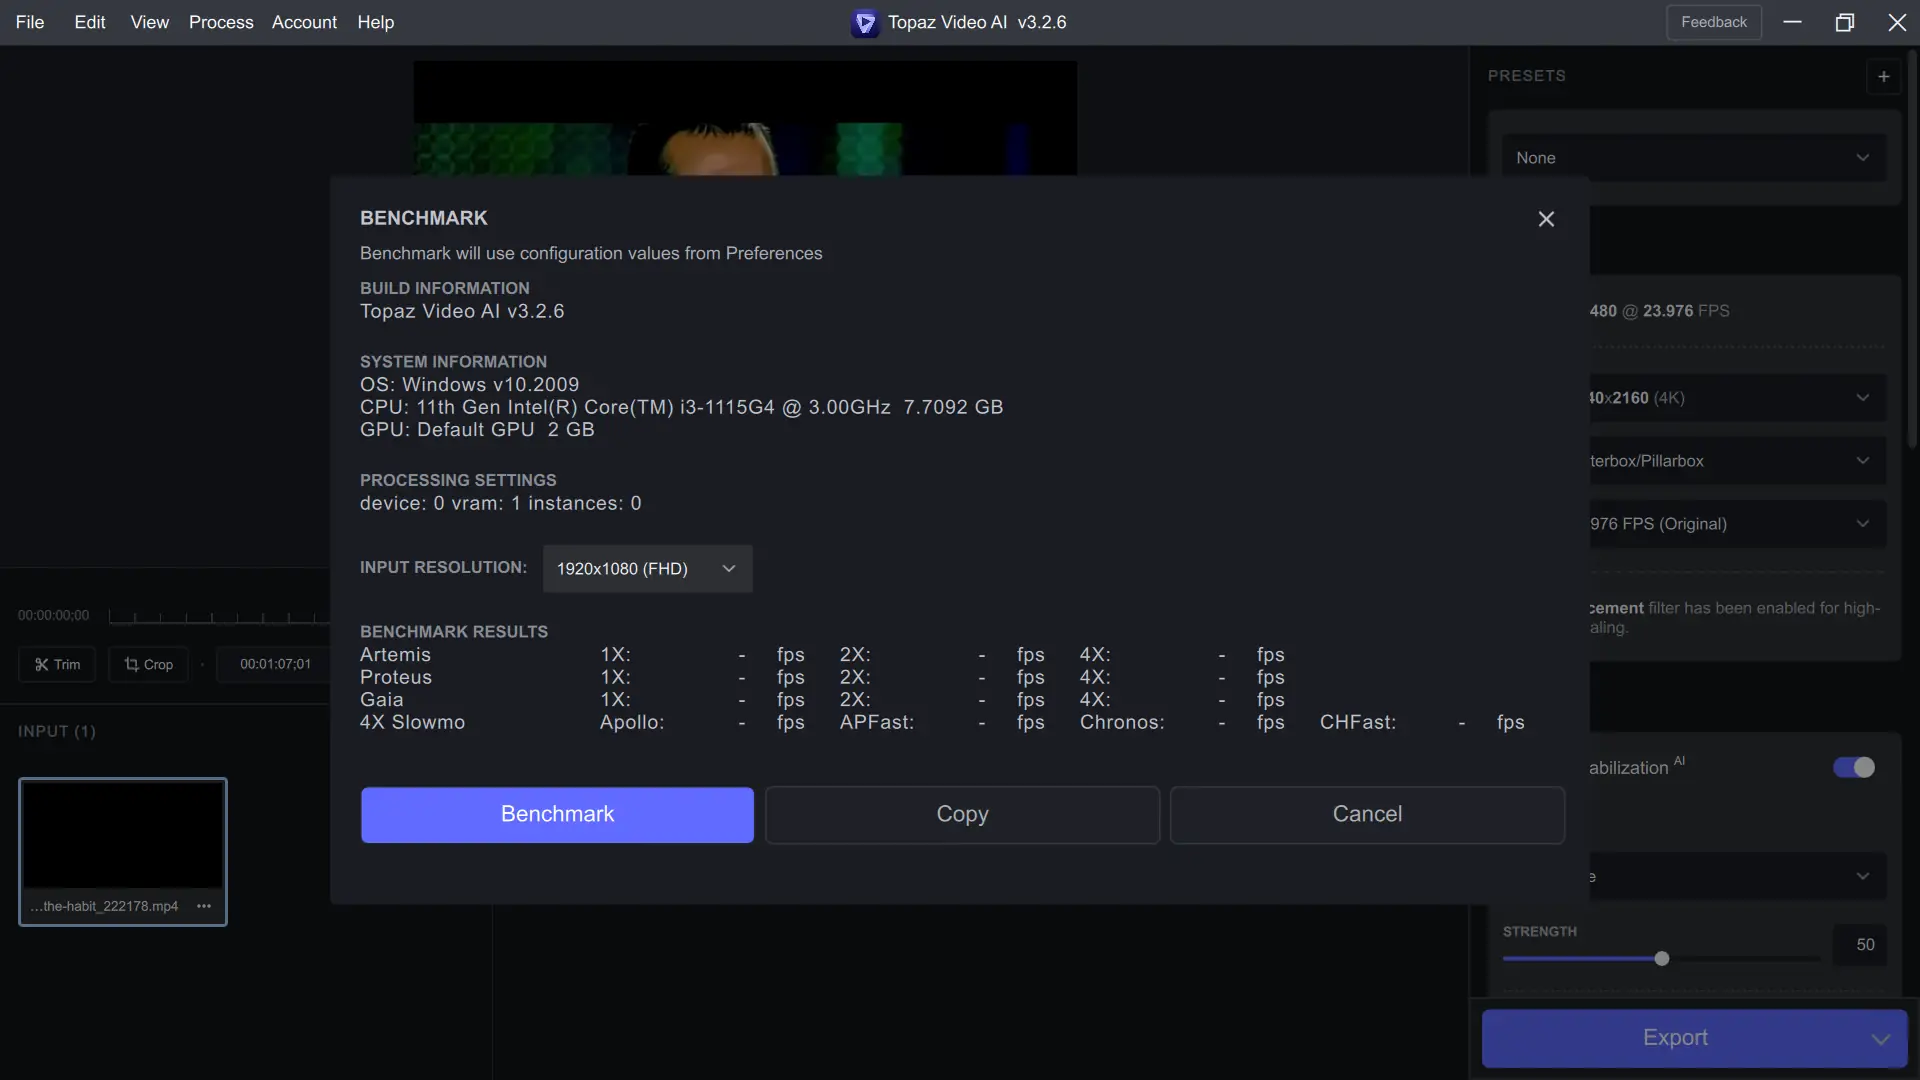1920x1080 pixels.
Task: Click the Topaz Video AI logo icon
Action: 865,22
